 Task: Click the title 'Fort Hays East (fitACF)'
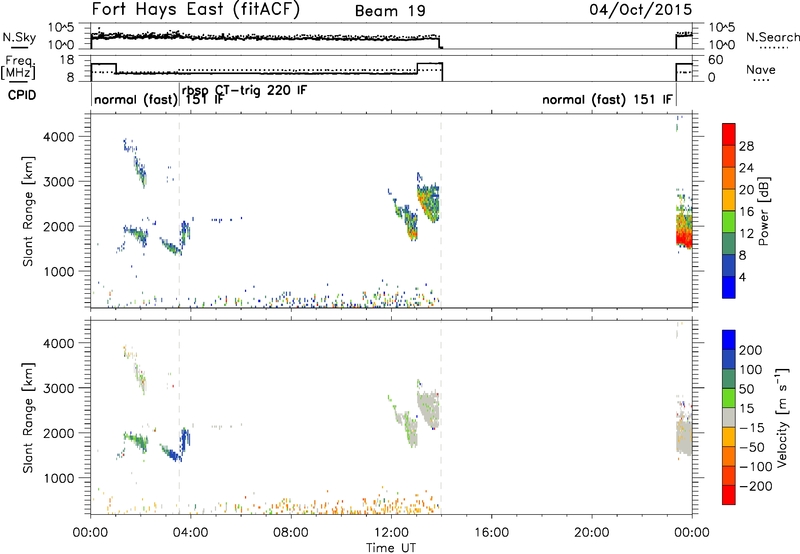pyautogui.click(x=196, y=10)
